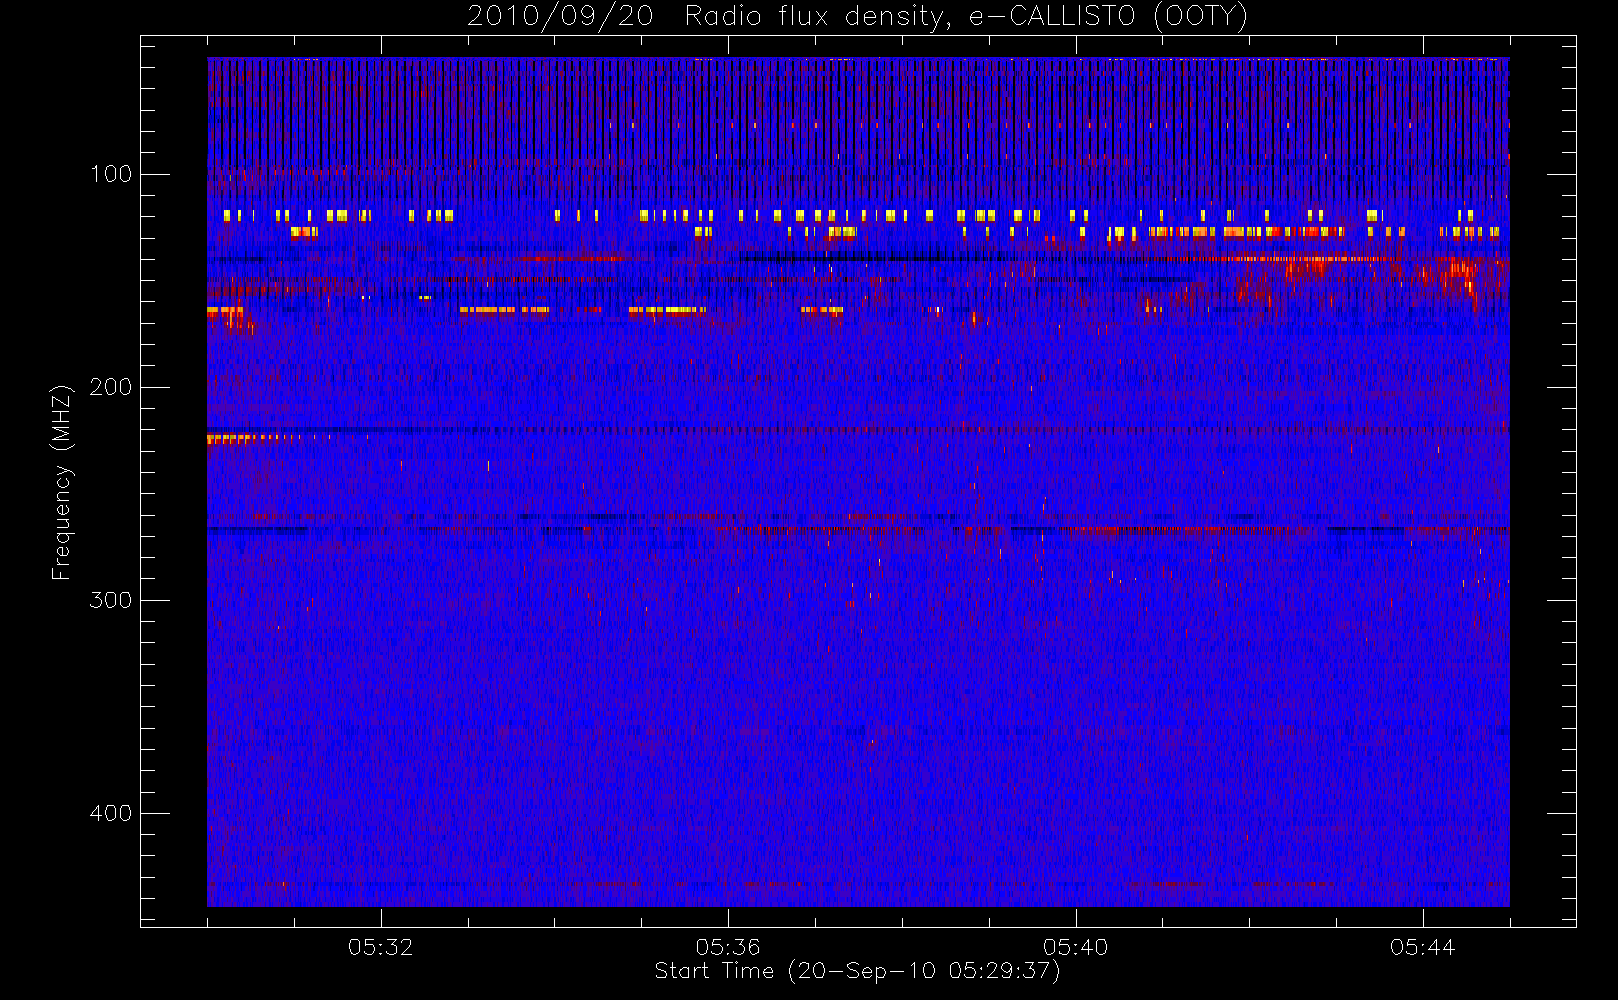Click the 200 MHz frequency tick label
Viewport: 1618px width, 1000px height.
(110, 387)
